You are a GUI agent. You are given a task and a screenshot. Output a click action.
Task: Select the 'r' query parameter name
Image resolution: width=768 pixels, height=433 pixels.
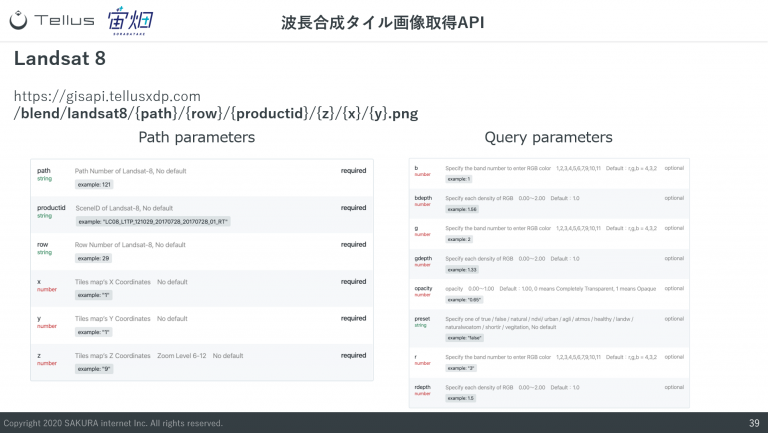[x=416, y=357]
